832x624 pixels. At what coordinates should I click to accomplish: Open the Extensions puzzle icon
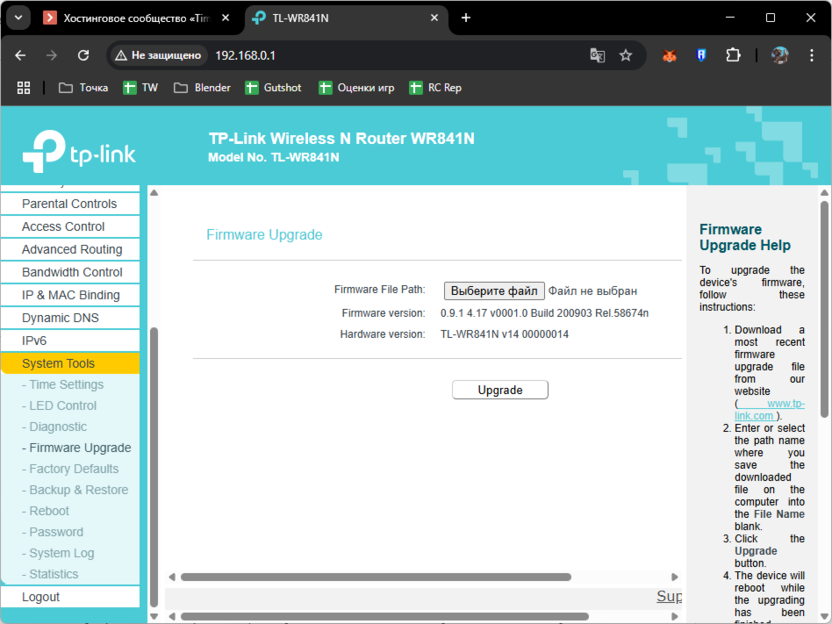coord(733,55)
